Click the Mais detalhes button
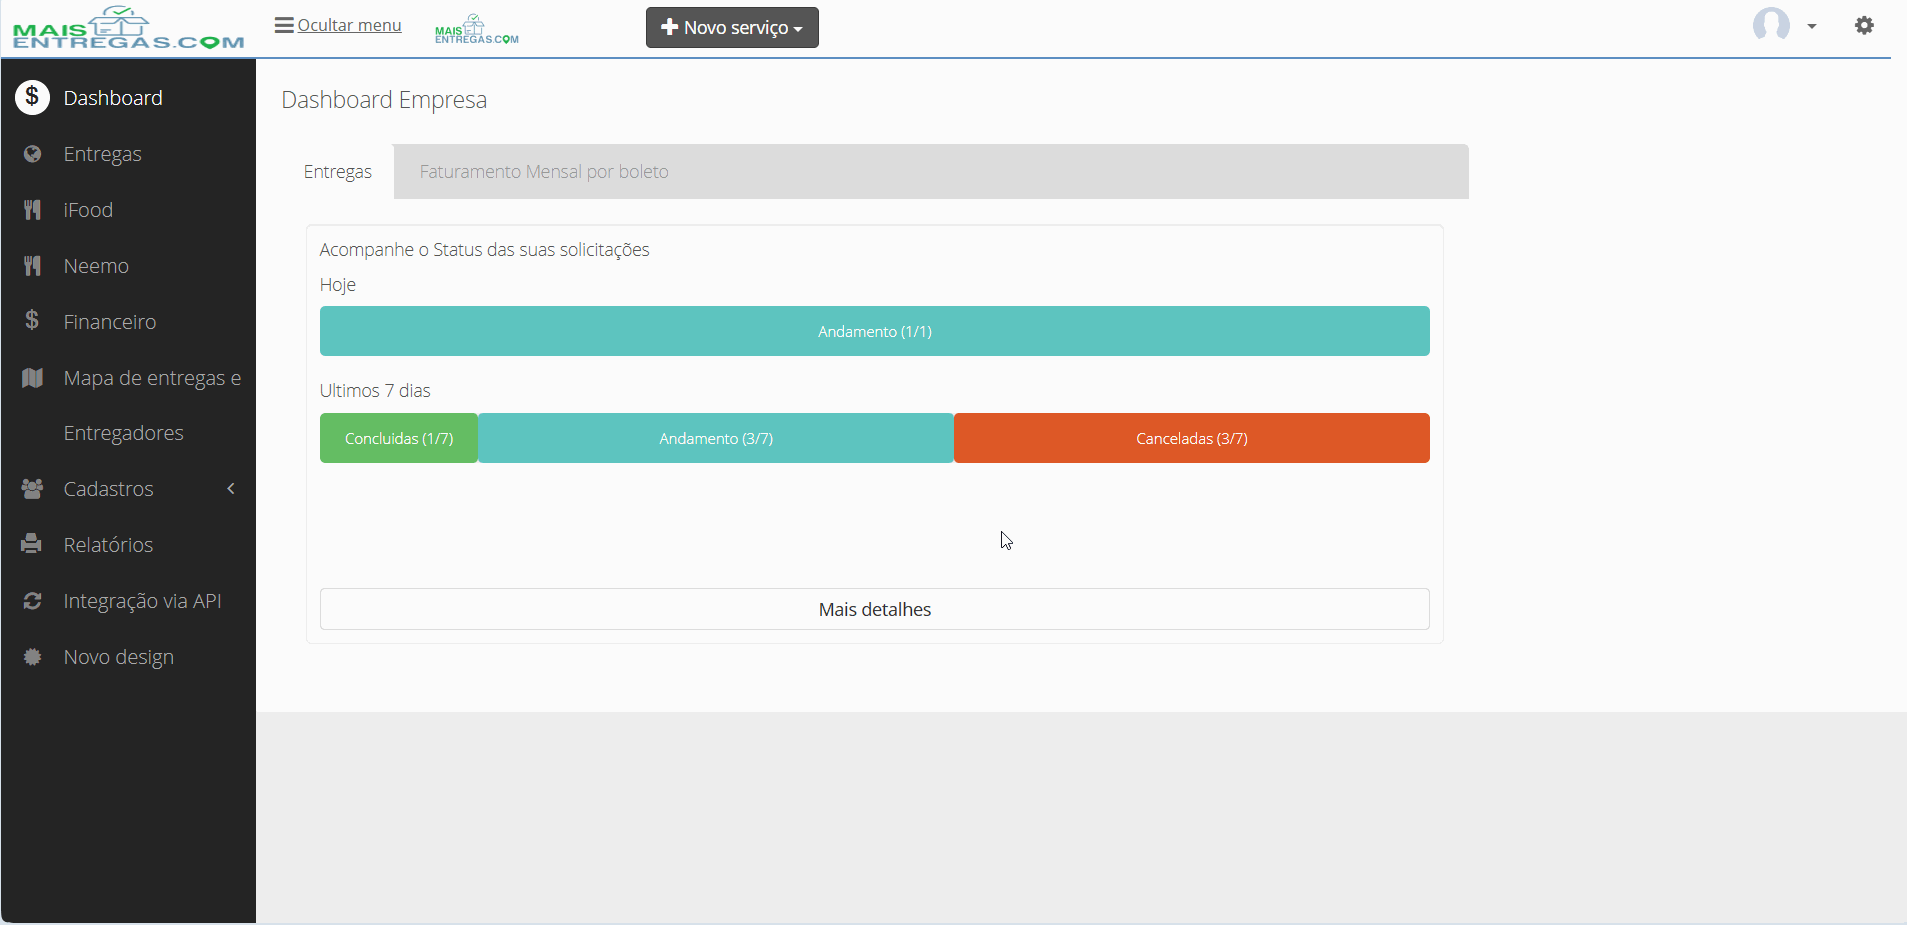This screenshot has height=925, width=1907. (875, 609)
